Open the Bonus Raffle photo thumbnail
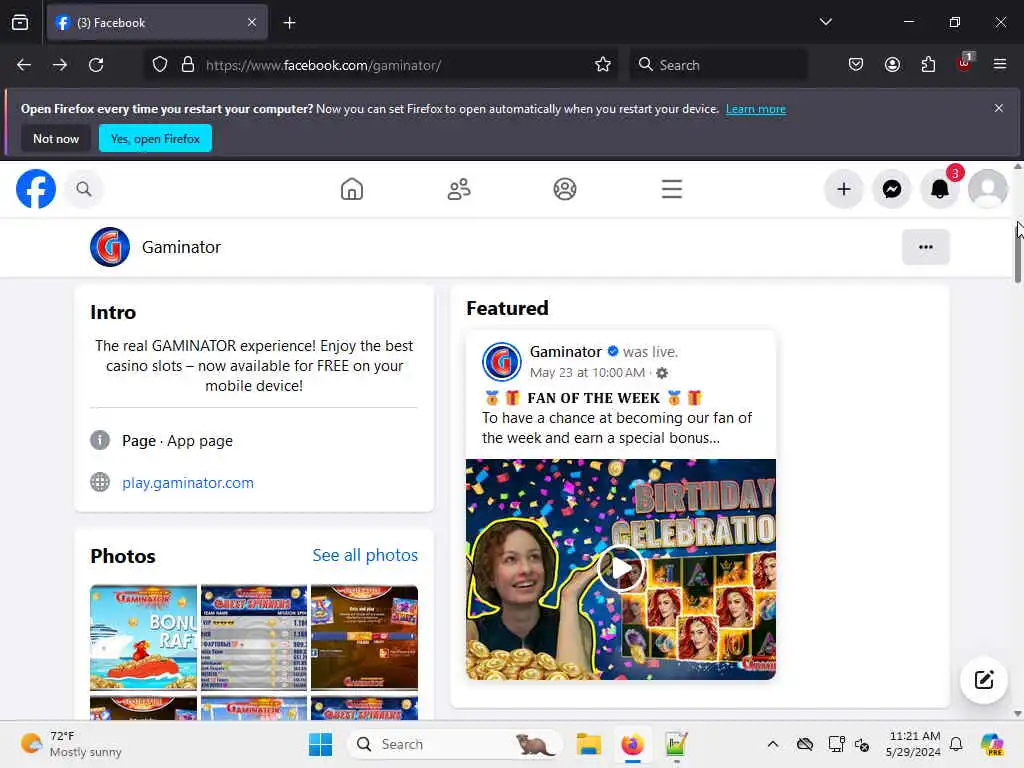Image resolution: width=1024 pixels, height=768 pixels. [144, 637]
